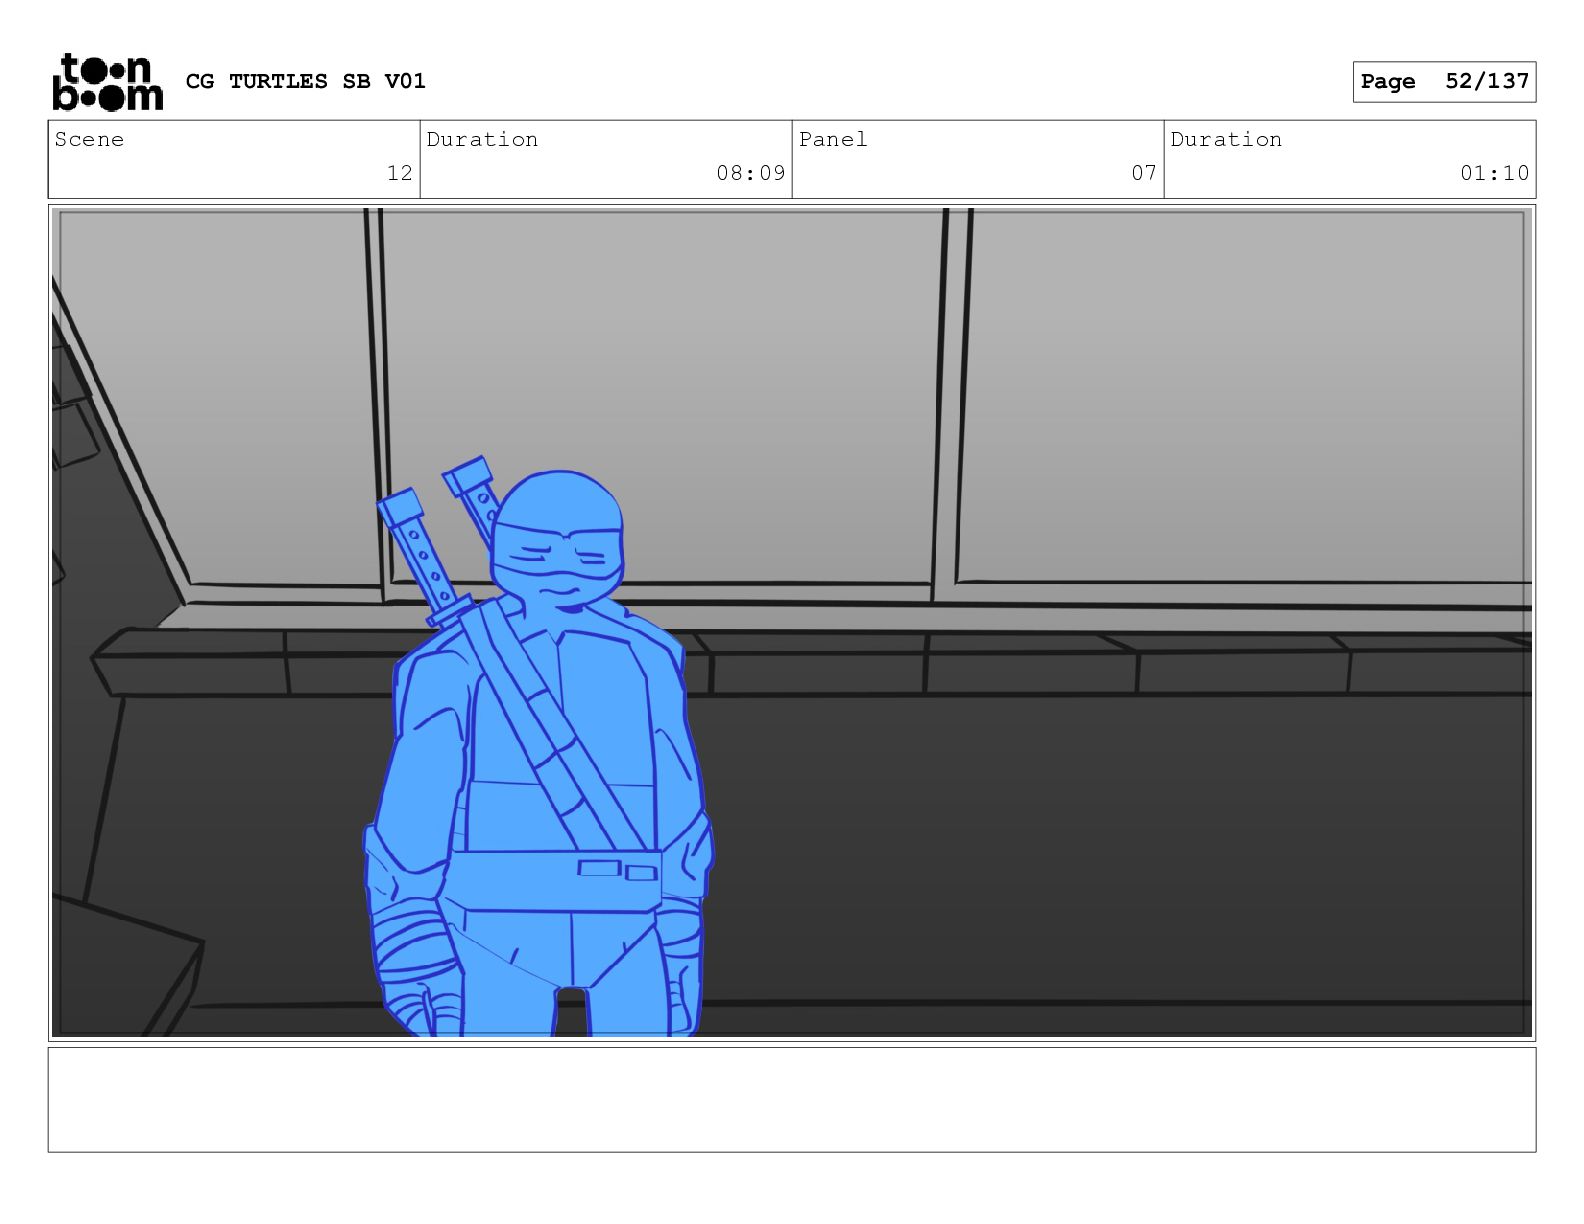The width and height of the screenshot is (1584, 1224).
Task: Click the 'Panel' header label
Action: pyautogui.click(x=833, y=139)
